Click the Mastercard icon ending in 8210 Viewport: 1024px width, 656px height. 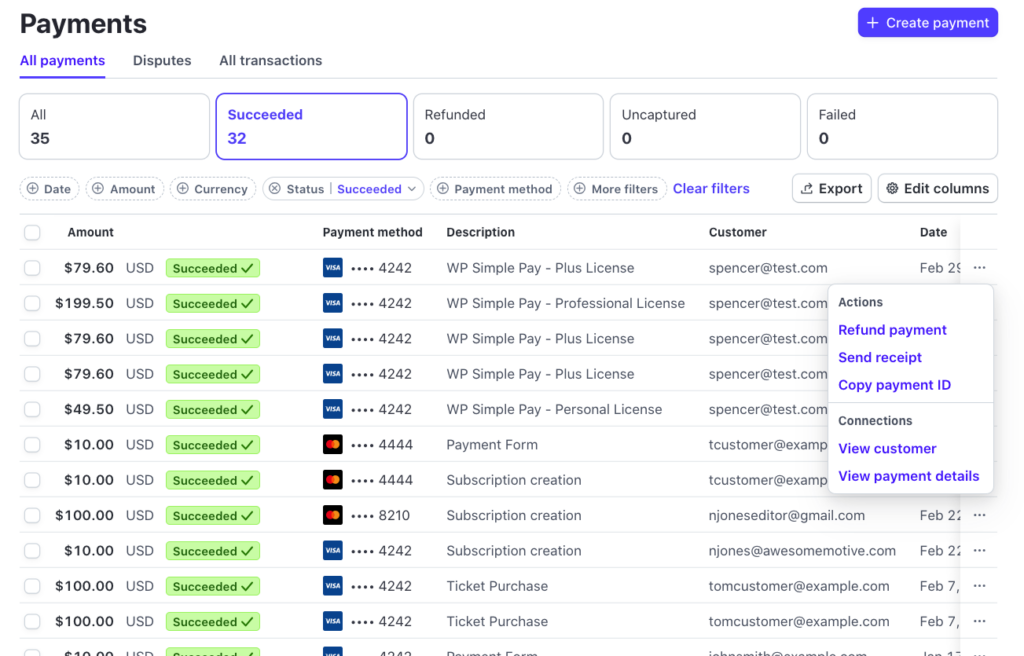pyautogui.click(x=333, y=515)
